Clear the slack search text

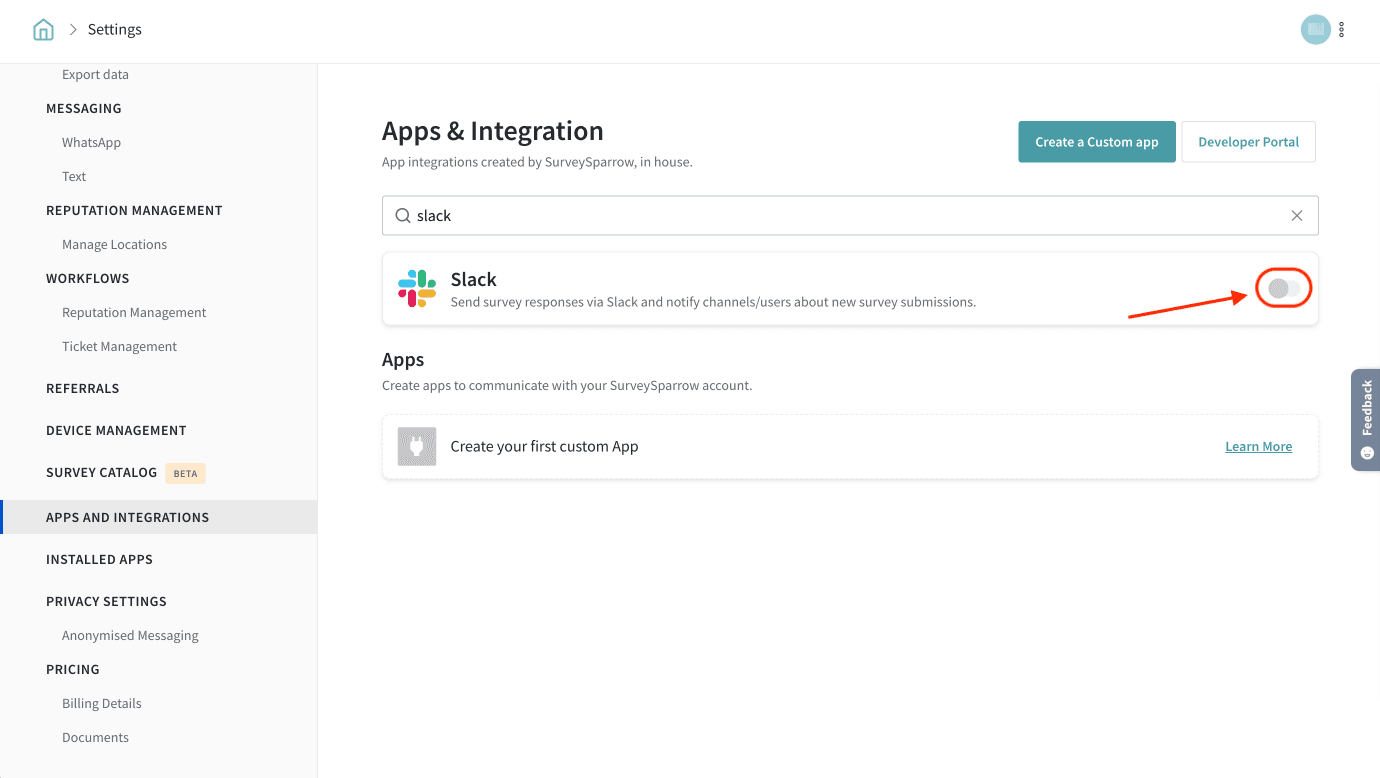click(1296, 216)
